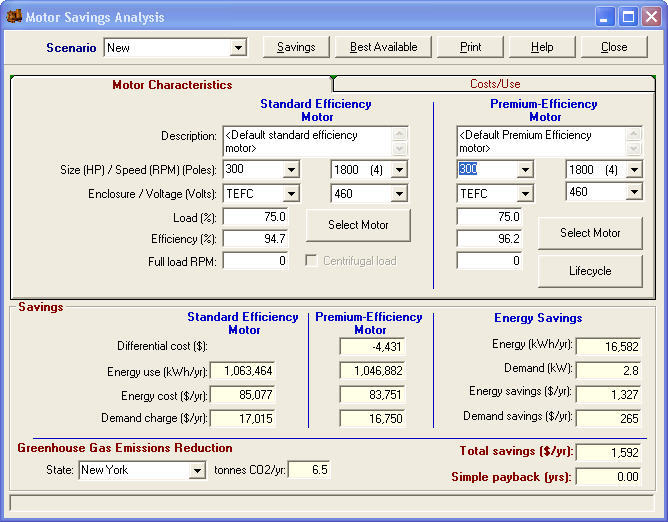Open Help
Screen dimensions: 668x522
click(542, 47)
